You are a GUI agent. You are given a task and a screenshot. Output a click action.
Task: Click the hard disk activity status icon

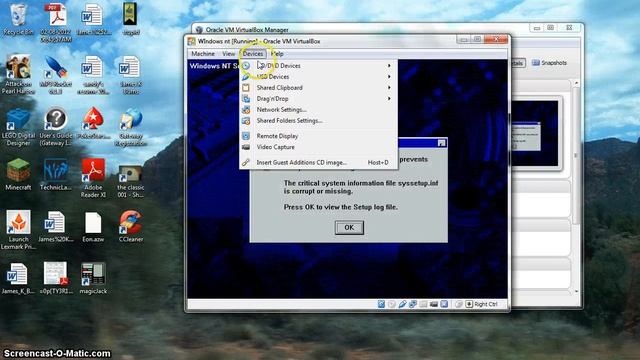coord(381,304)
